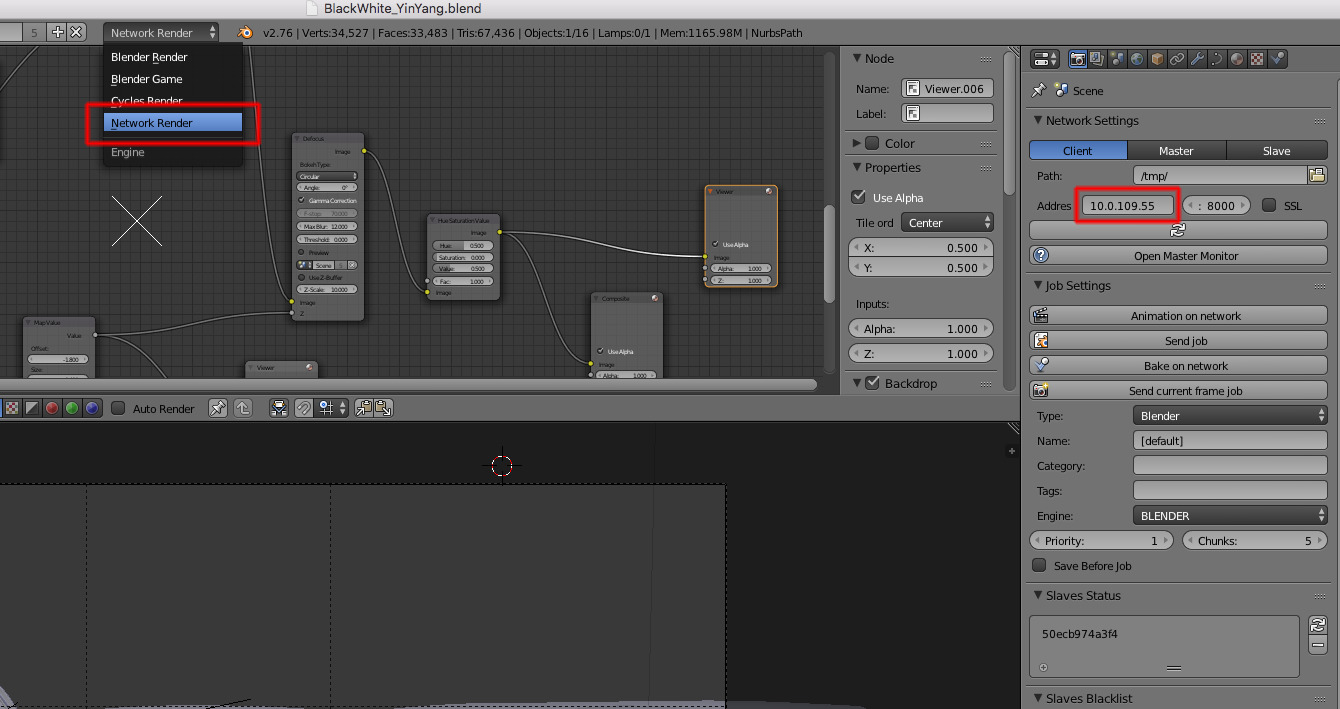This screenshot has width=1340, height=709.
Task: Open the Render Layers properties tab
Action: coord(1097,59)
